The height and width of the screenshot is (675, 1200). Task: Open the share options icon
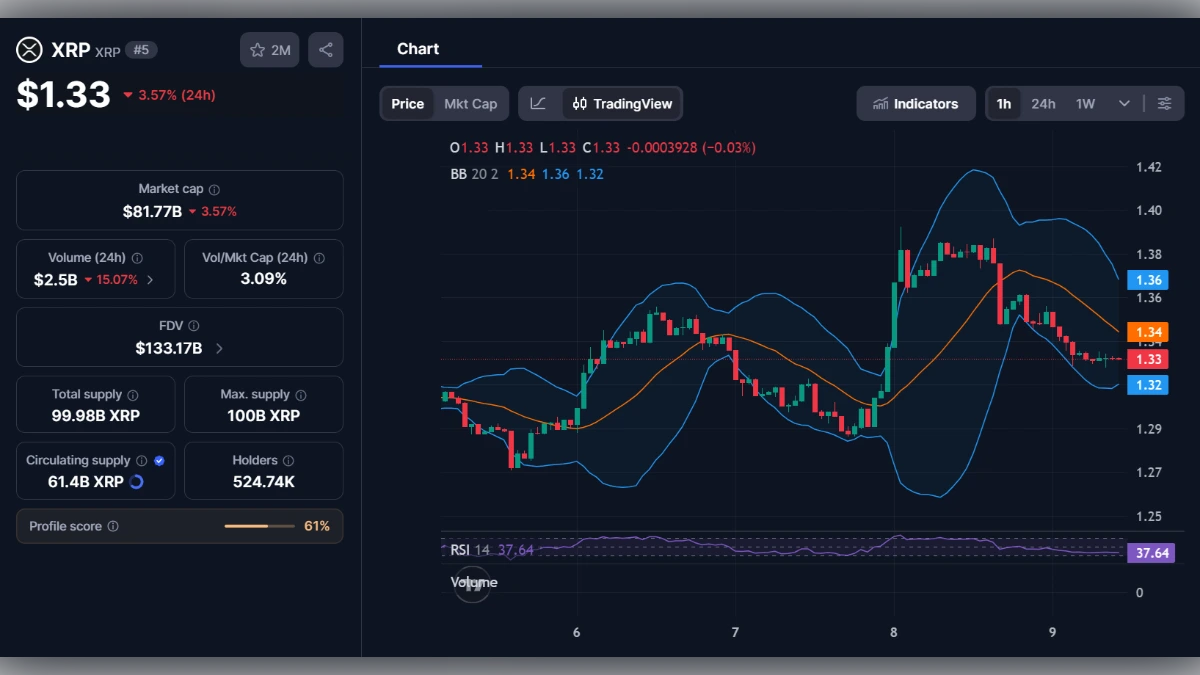click(x=326, y=49)
